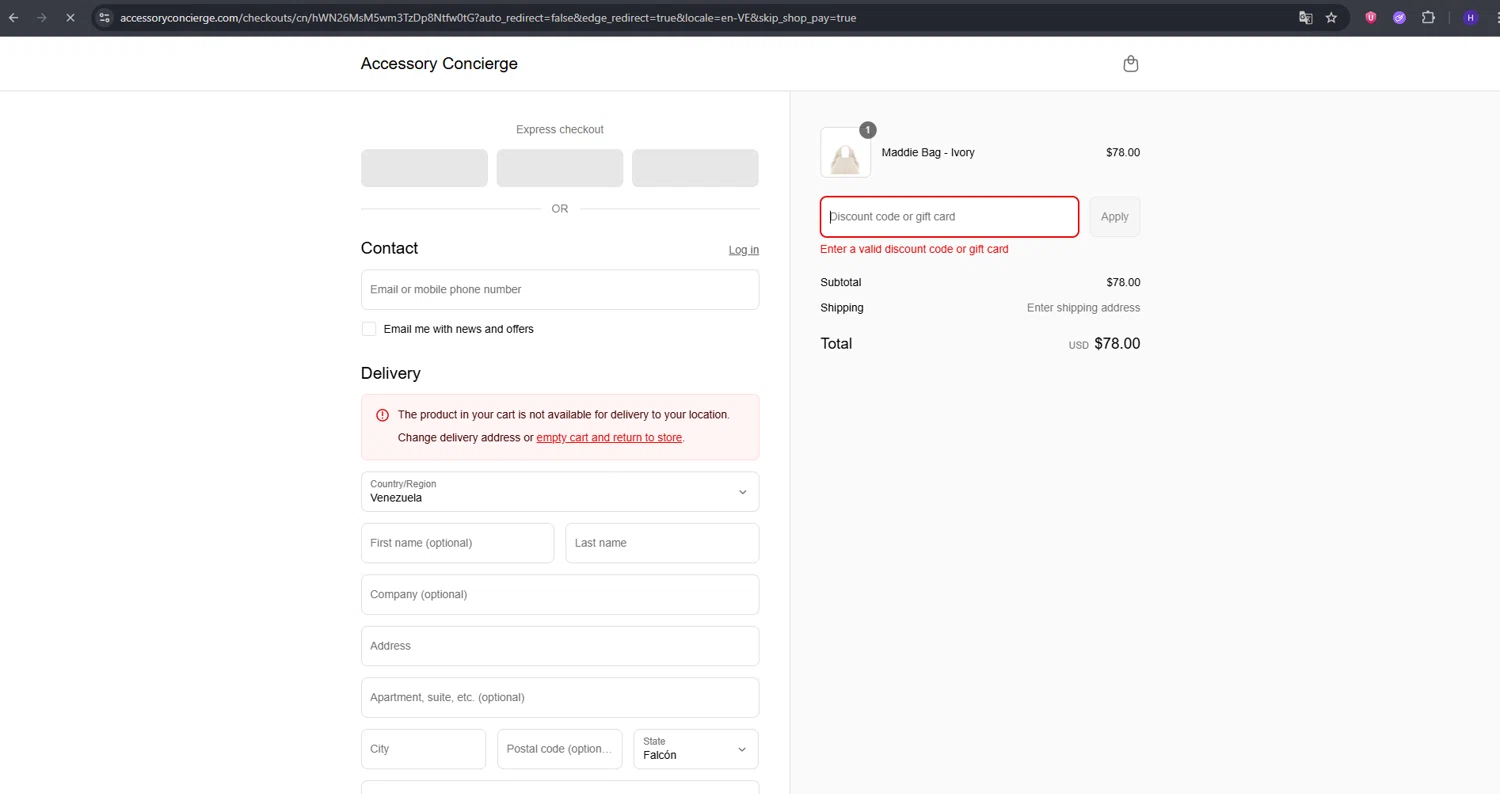Click the Subtotal label
The height and width of the screenshot is (794, 1500).
click(840, 283)
